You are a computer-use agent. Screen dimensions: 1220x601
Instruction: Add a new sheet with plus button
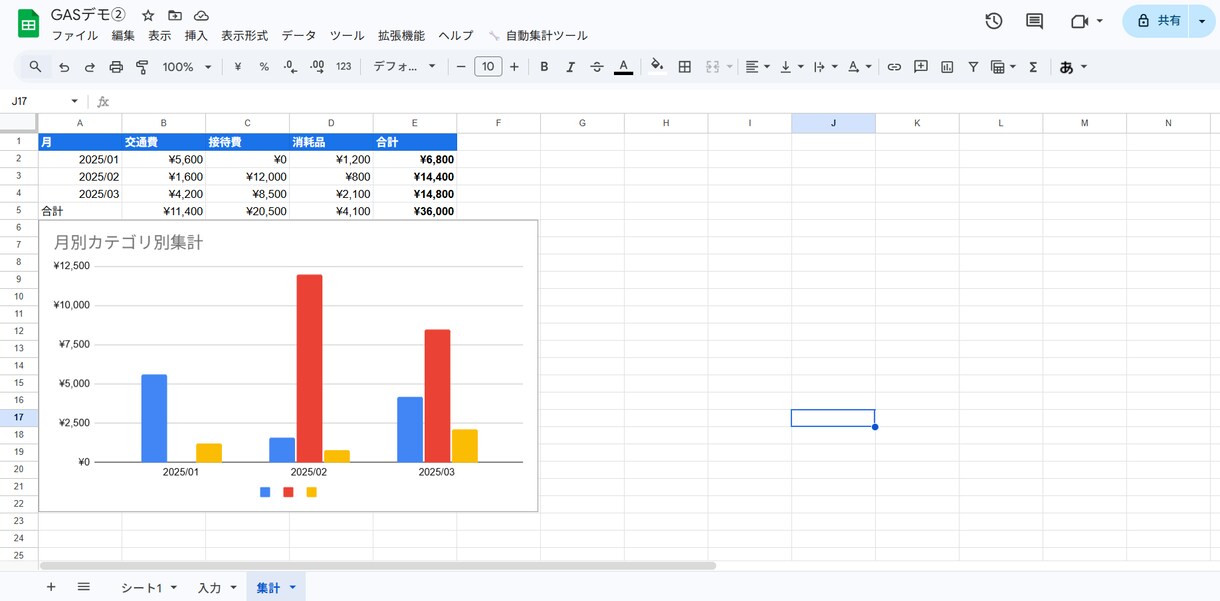(x=51, y=587)
